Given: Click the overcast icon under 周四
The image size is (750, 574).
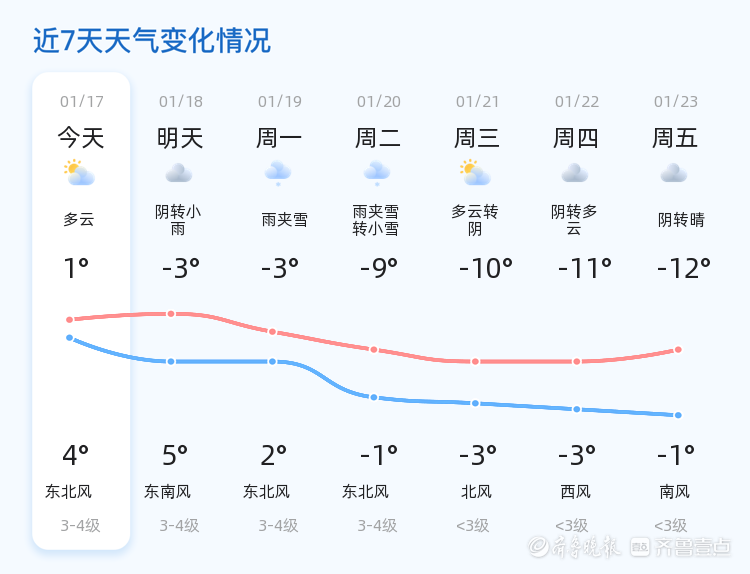Looking at the screenshot, I should (x=575, y=174).
